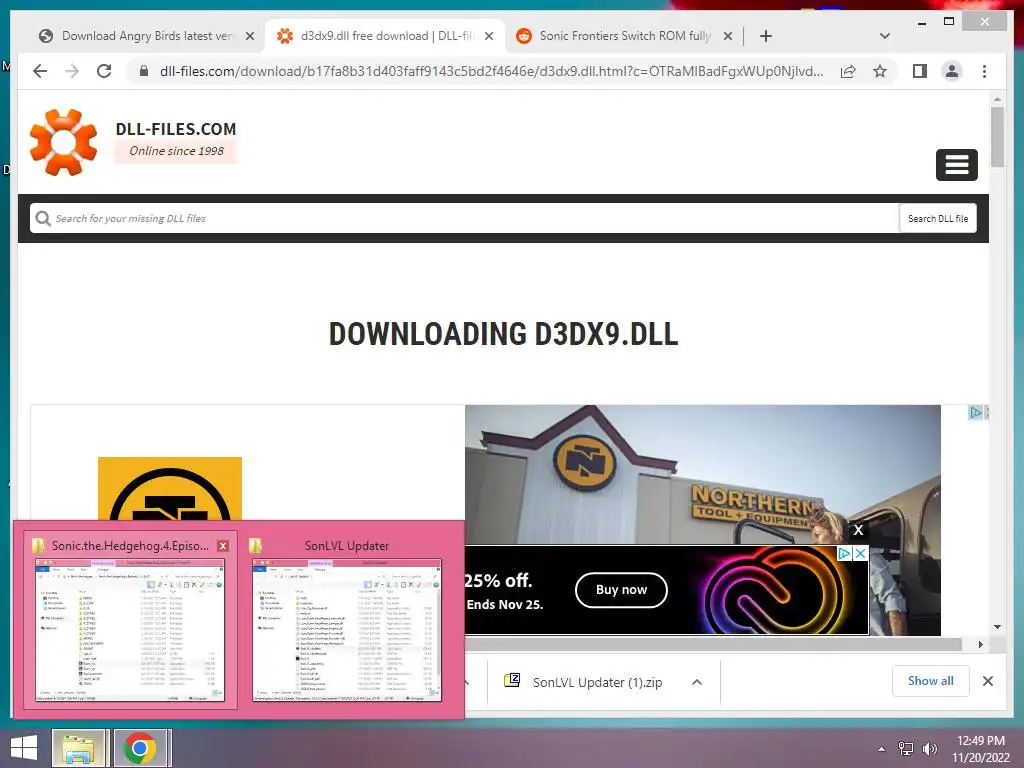Open AdChoices icon on Northern Tool ad
This screenshot has height=768, width=1024.
click(x=976, y=412)
